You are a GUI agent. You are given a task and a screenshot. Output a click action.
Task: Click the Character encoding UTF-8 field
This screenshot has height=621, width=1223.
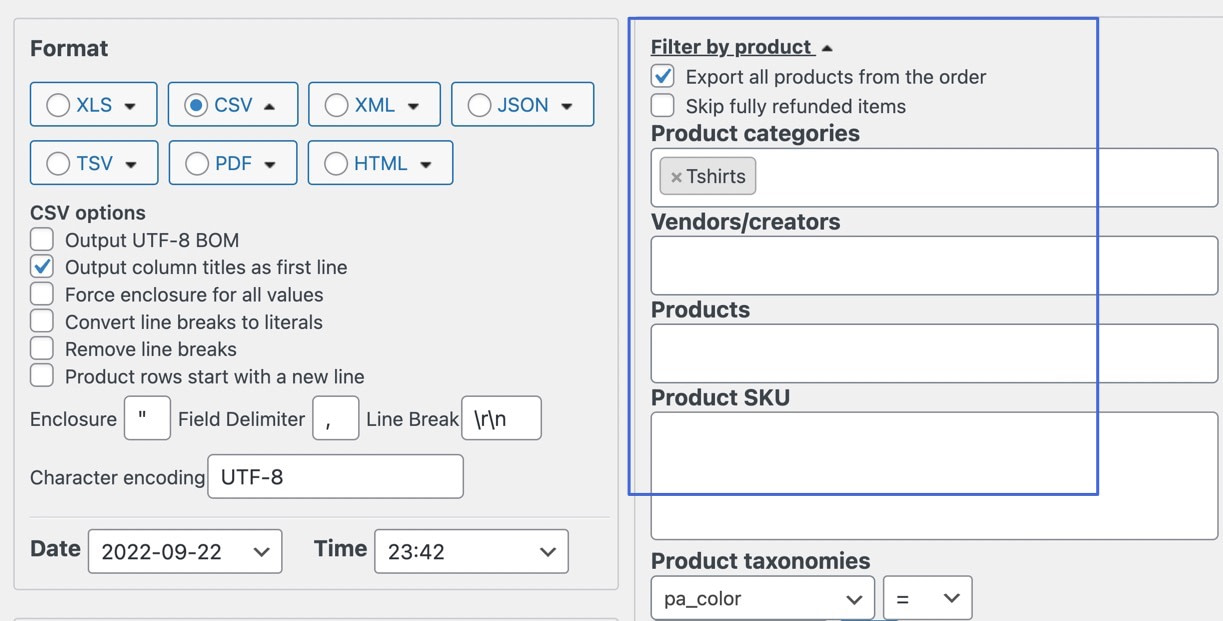click(336, 477)
